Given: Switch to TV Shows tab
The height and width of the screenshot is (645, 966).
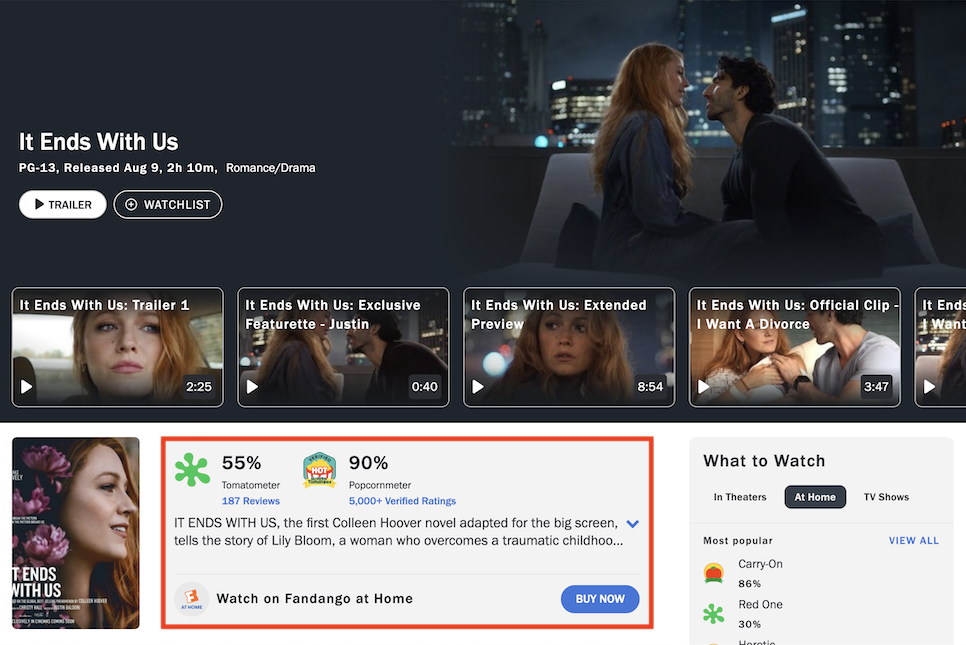Looking at the screenshot, I should tap(886, 497).
